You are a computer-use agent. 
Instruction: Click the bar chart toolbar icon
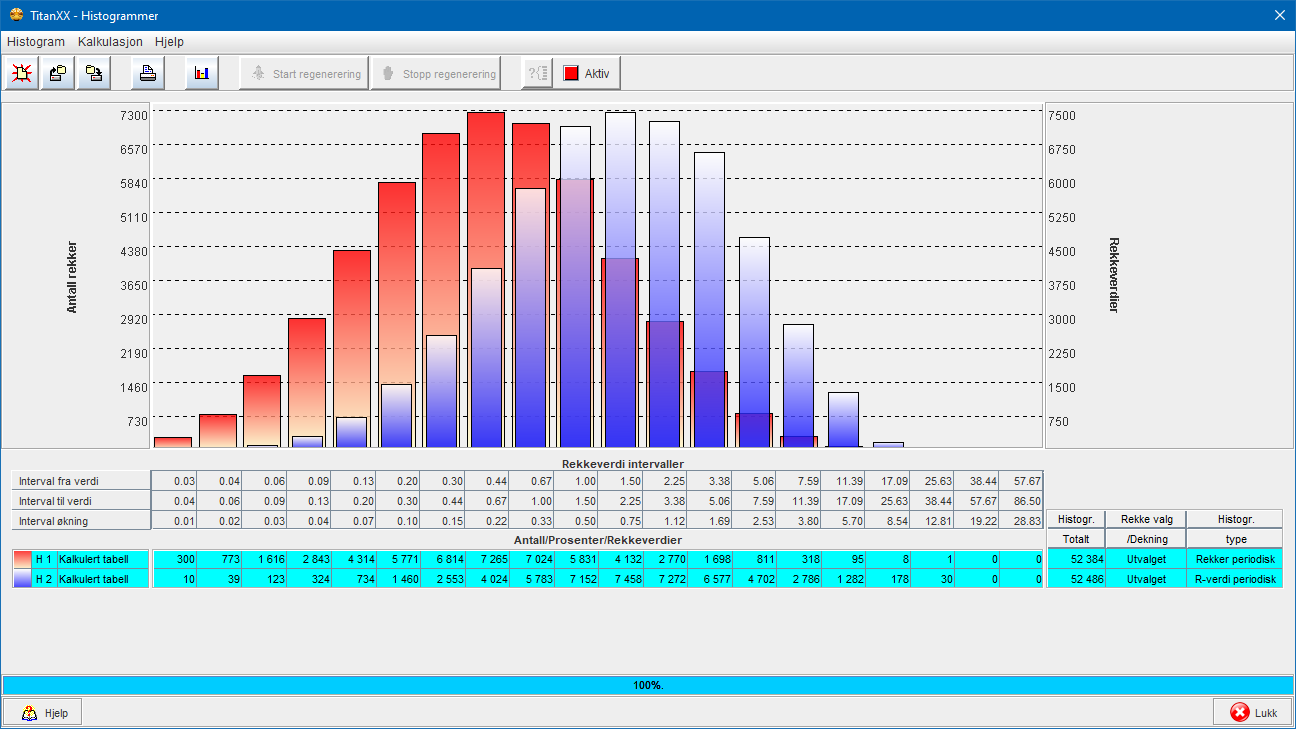[202, 73]
